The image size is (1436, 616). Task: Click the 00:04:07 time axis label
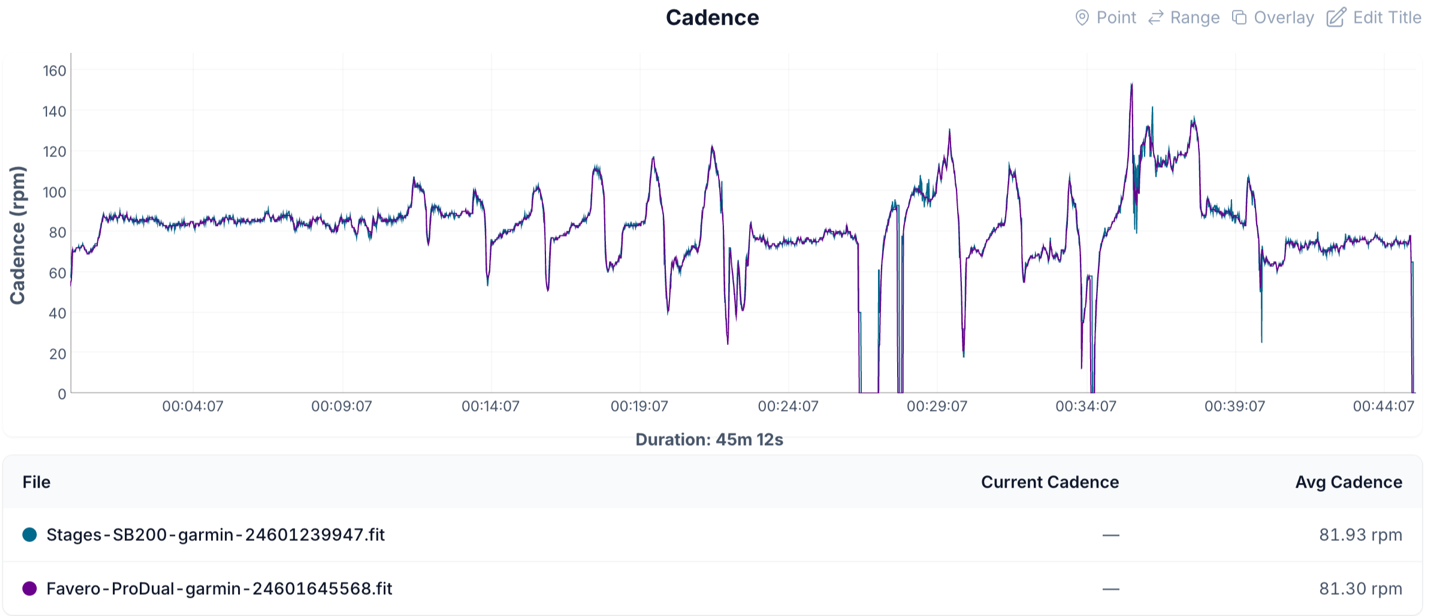(192, 407)
